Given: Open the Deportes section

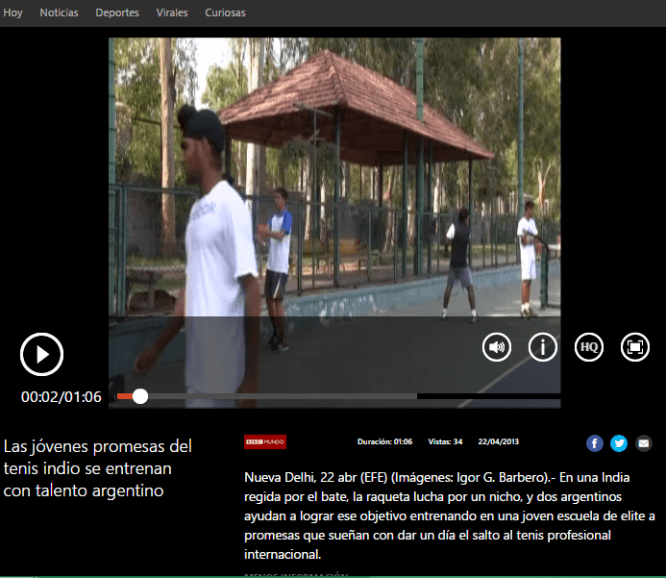Looking at the screenshot, I should [117, 13].
